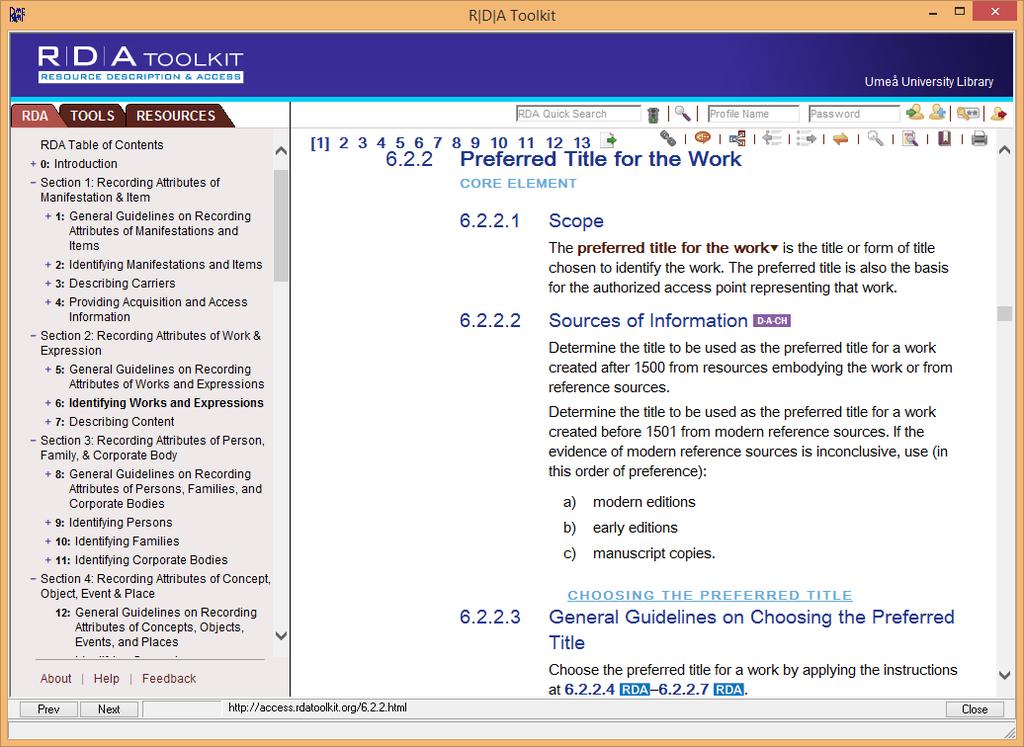
Task: Open '12: General Guidelines on Recording Attributes of Concepts' entry
Action: tap(157, 627)
